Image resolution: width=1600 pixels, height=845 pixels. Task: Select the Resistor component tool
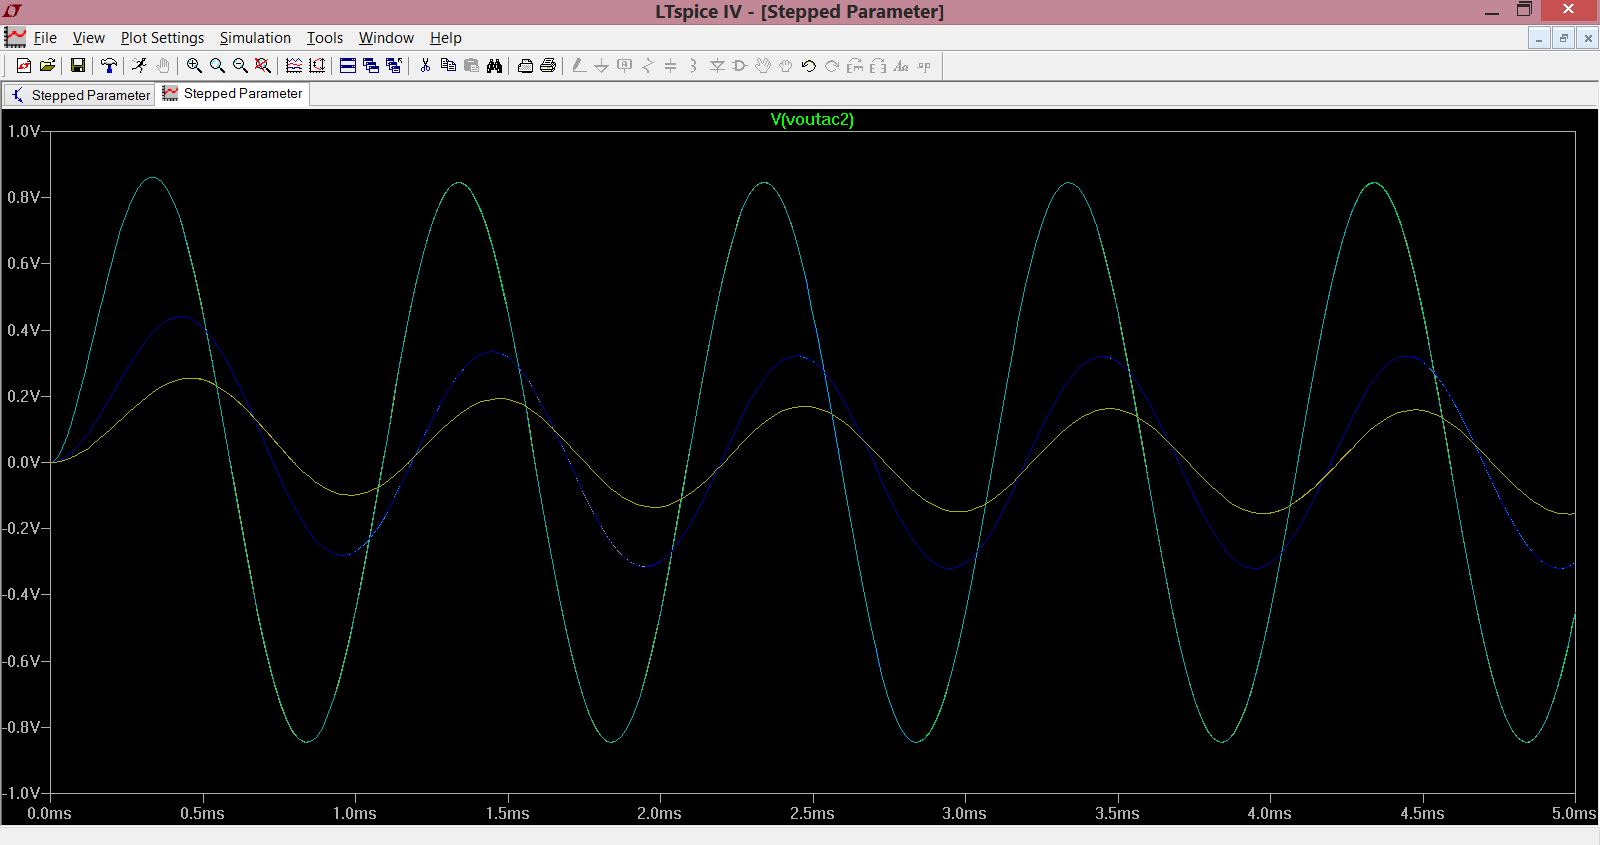click(648, 66)
